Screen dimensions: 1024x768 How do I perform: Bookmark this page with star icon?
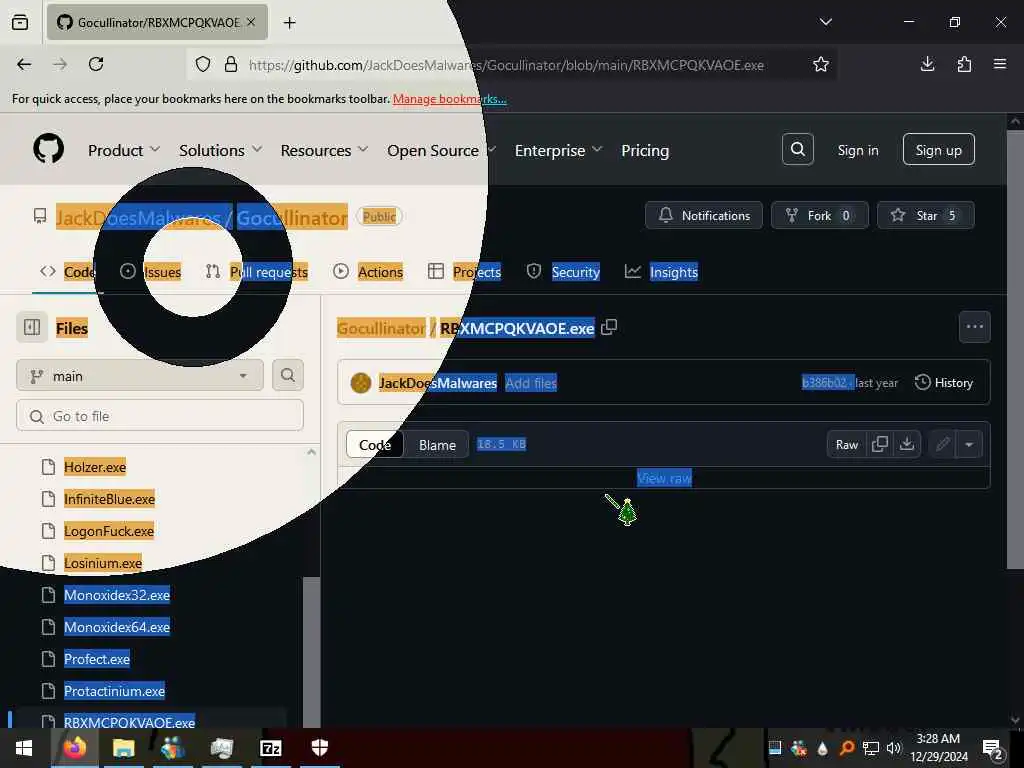click(x=821, y=64)
